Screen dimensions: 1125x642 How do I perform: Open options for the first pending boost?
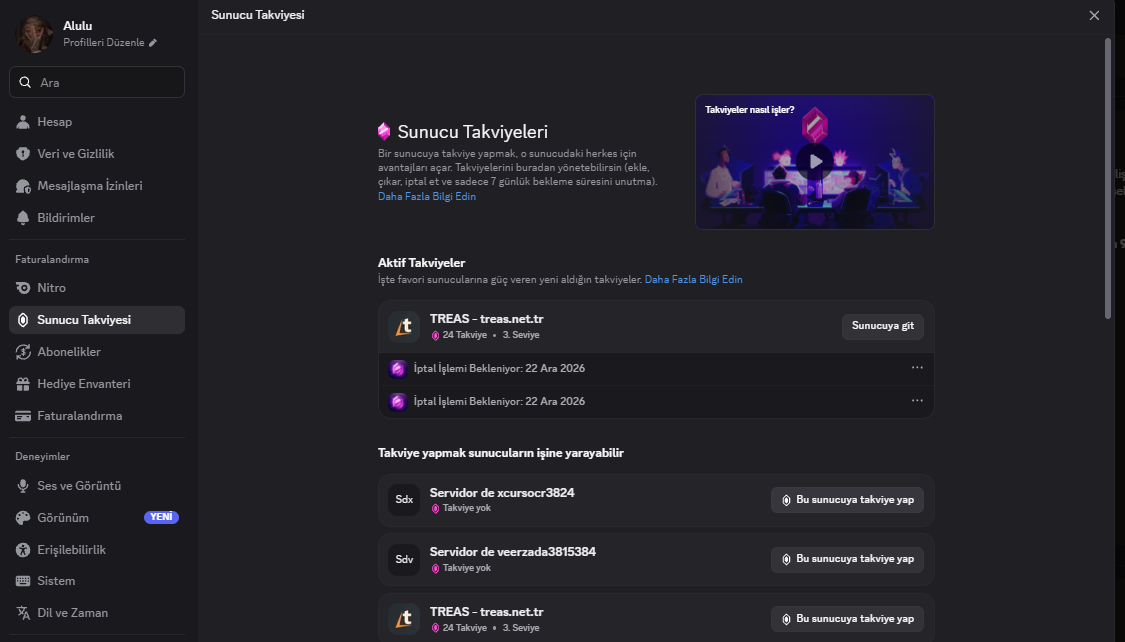(x=917, y=368)
